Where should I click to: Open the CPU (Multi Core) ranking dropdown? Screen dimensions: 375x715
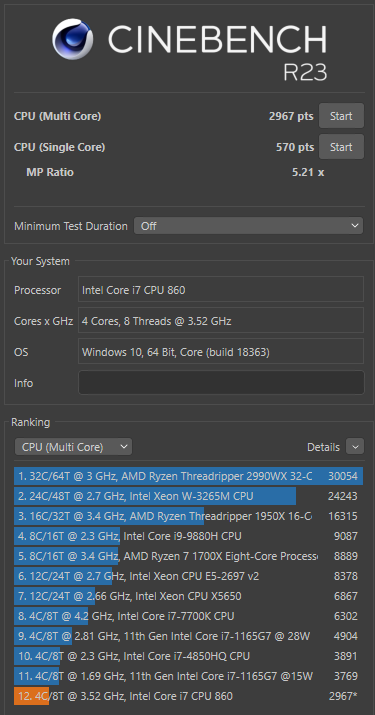(73, 447)
